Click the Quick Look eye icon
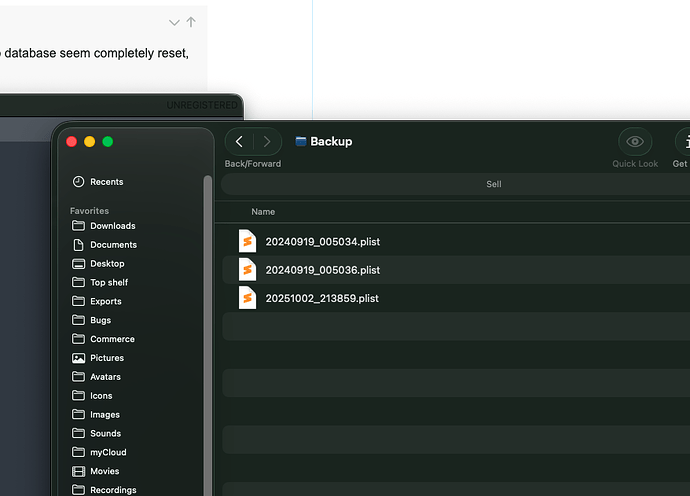690x496 pixels. coord(635,141)
